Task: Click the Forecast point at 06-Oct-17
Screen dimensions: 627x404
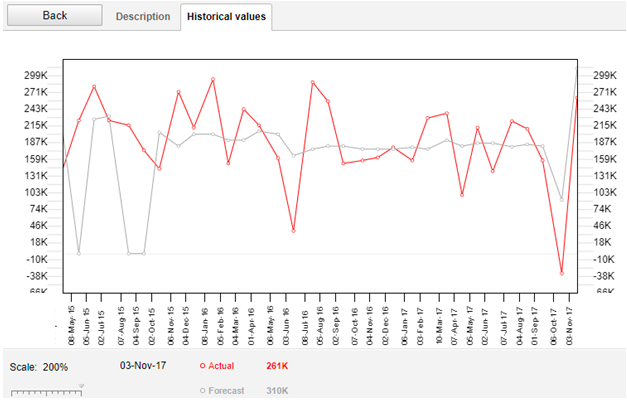Action: tap(562, 199)
